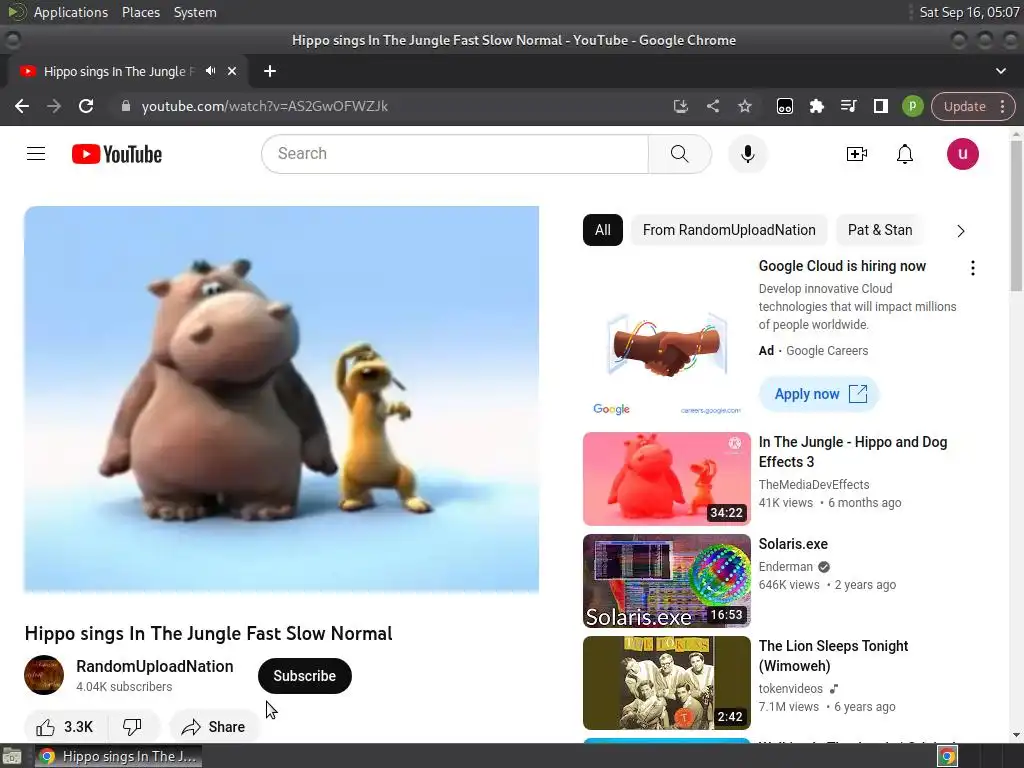Open Google Cloud is hiring ad title
Viewport: 1024px width, 768px height.
click(x=842, y=266)
